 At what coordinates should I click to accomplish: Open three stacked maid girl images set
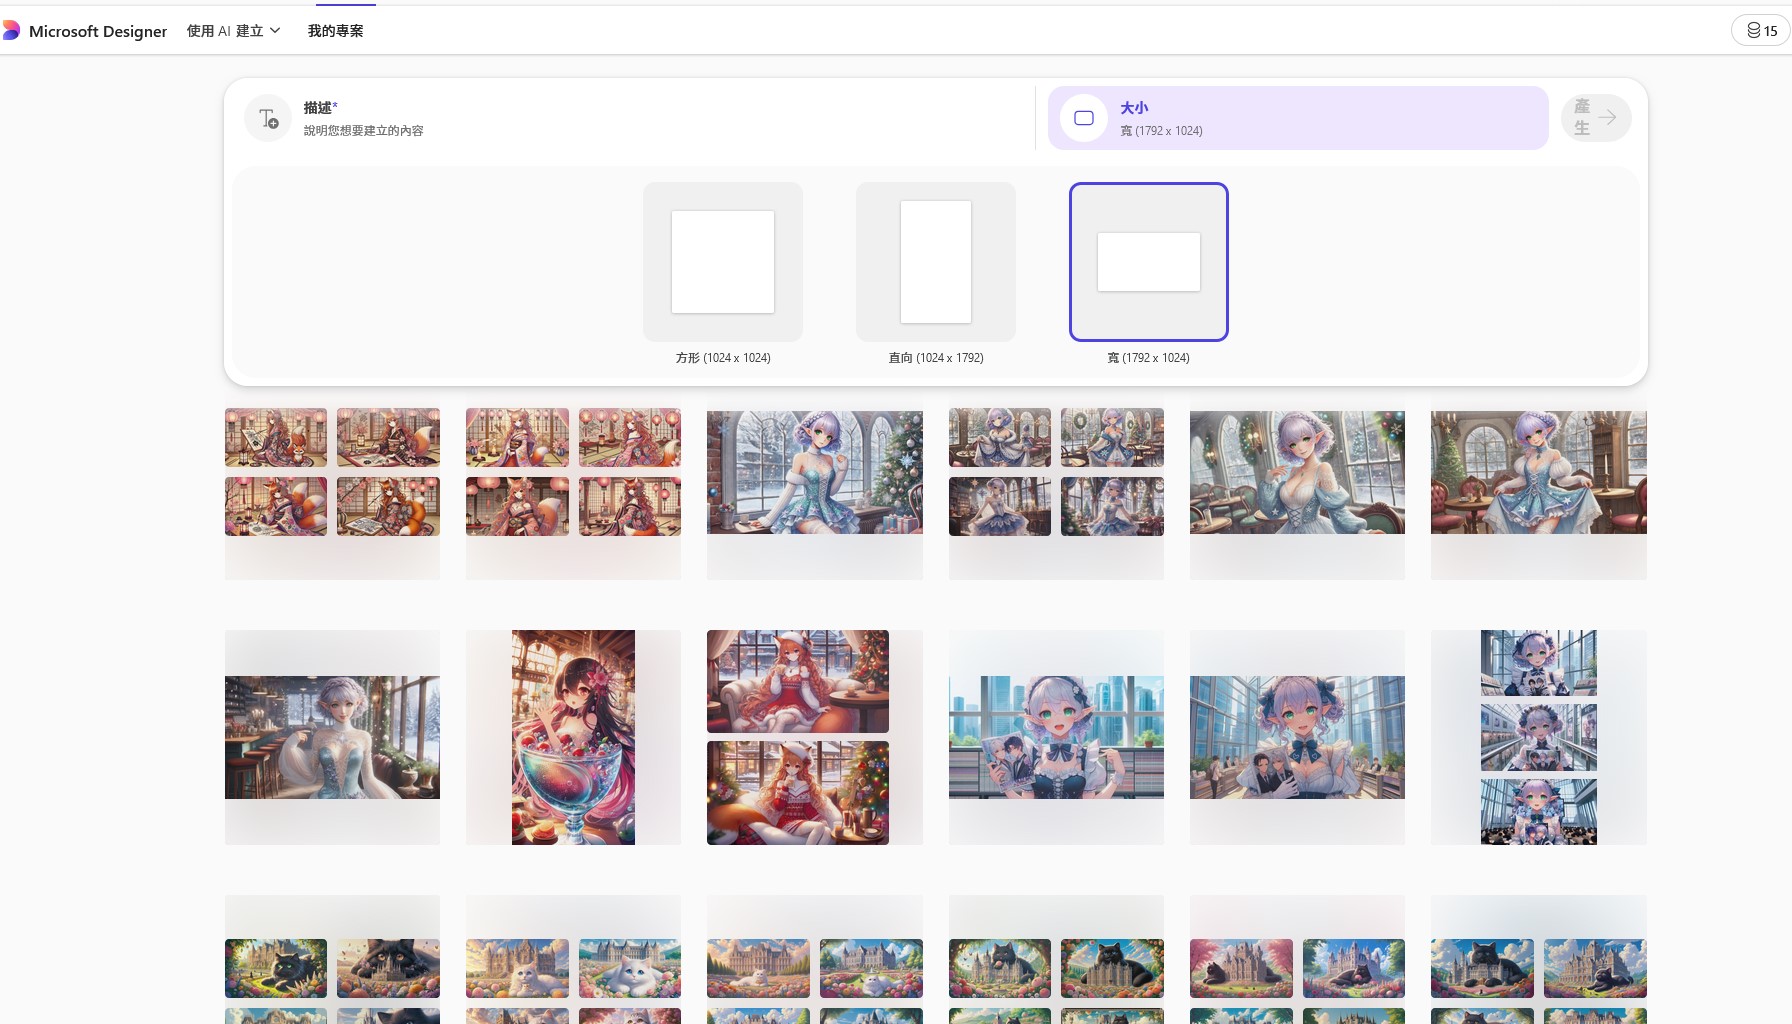[x=1539, y=737]
